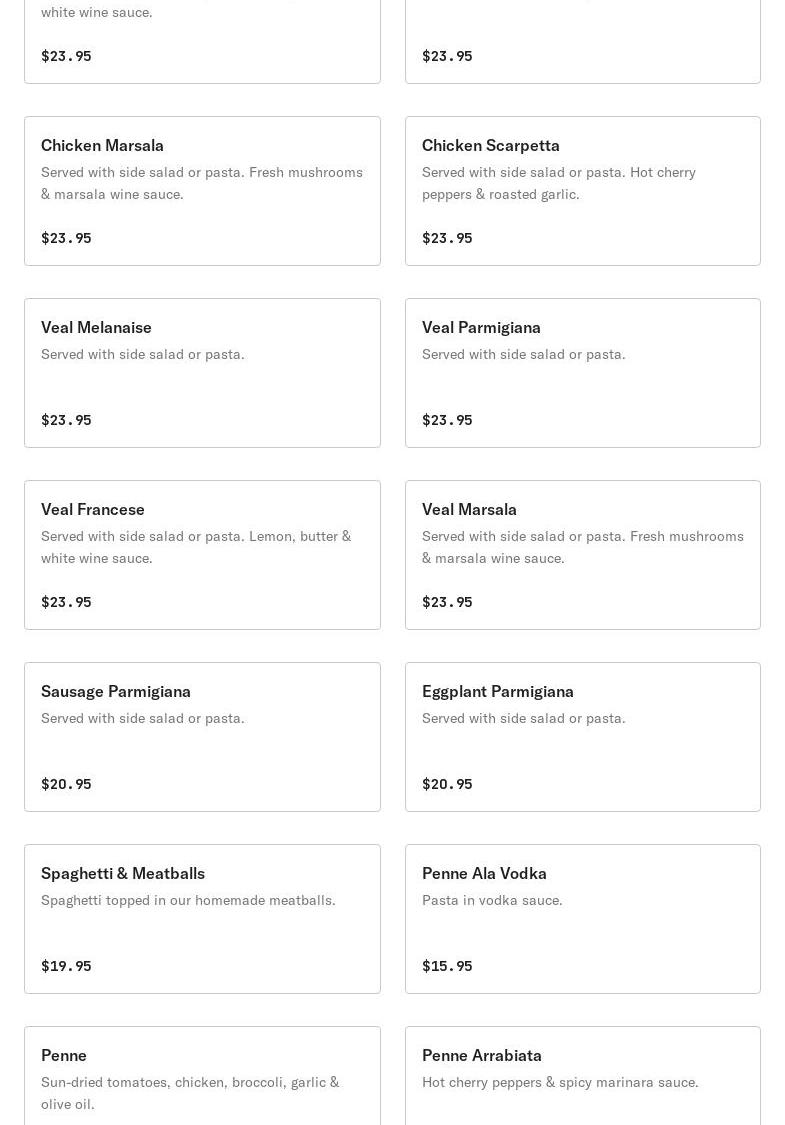Open the Veal Francese menu card

point(202,555)
